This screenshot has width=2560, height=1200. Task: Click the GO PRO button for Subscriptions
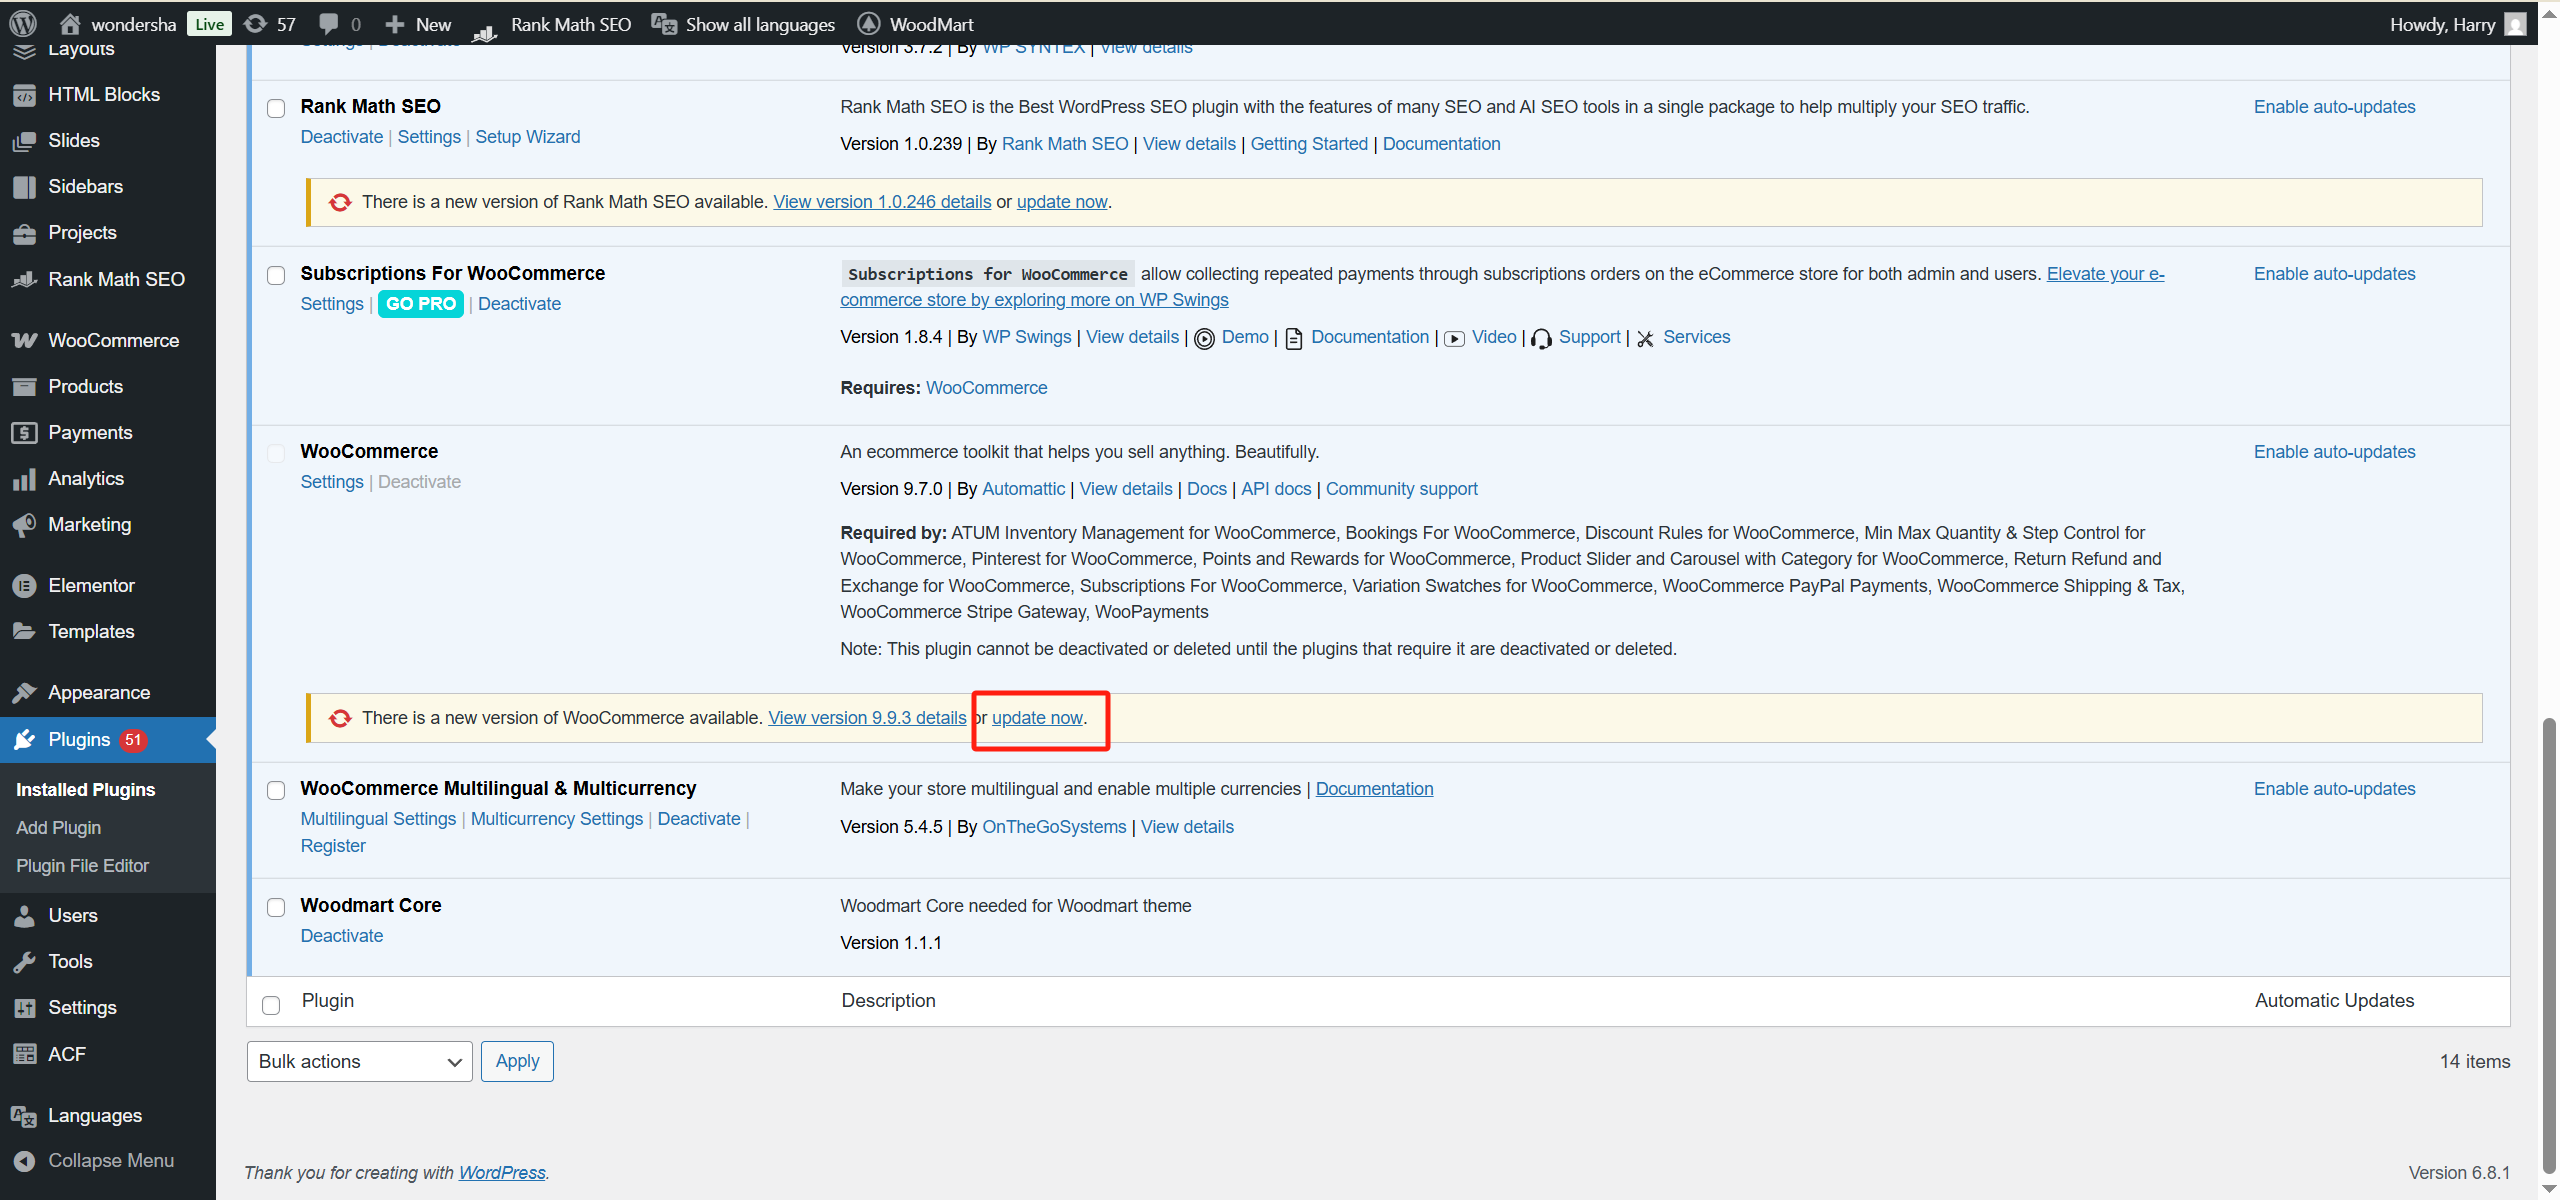(x=420, y=303)
